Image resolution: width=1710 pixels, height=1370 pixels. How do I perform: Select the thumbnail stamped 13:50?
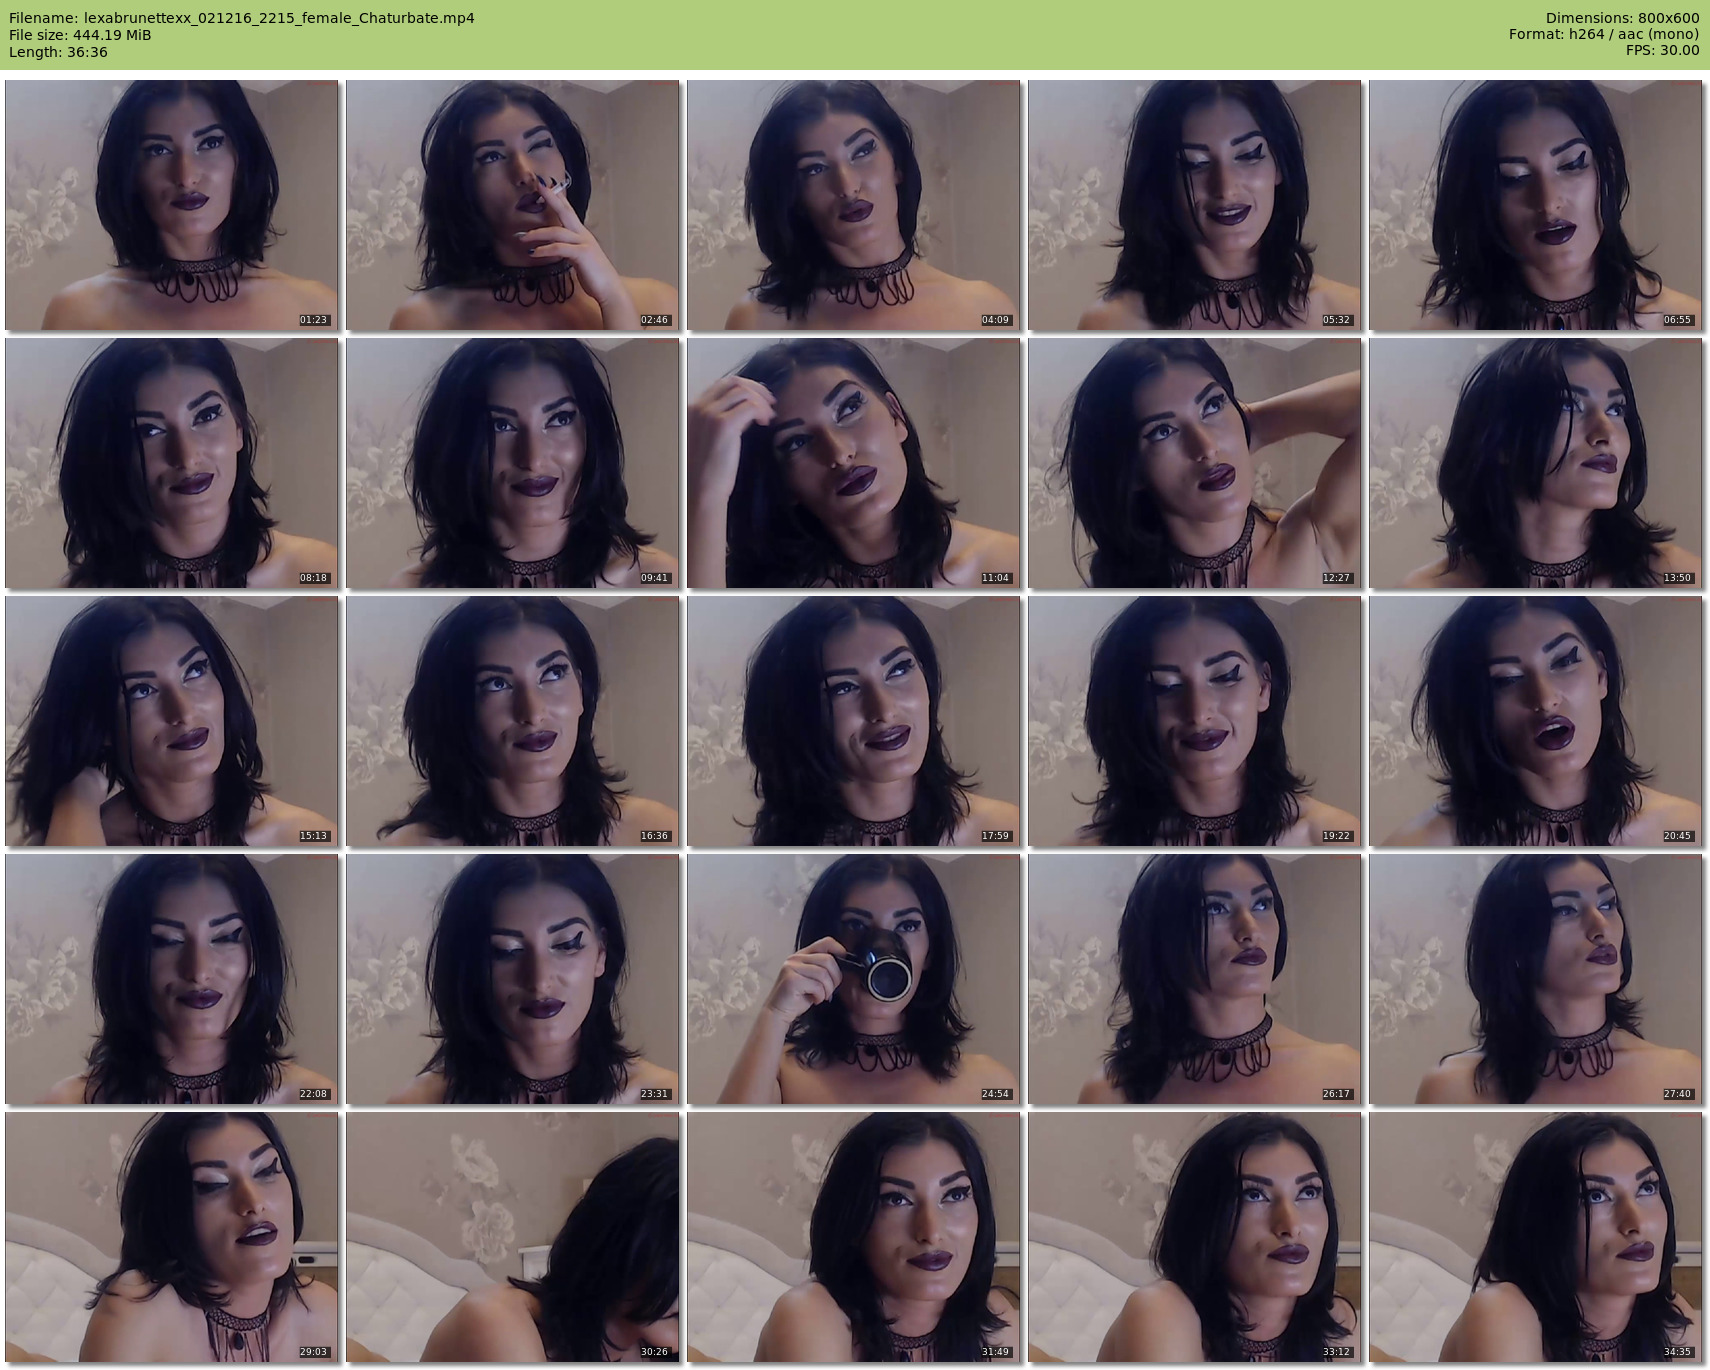1536,463
